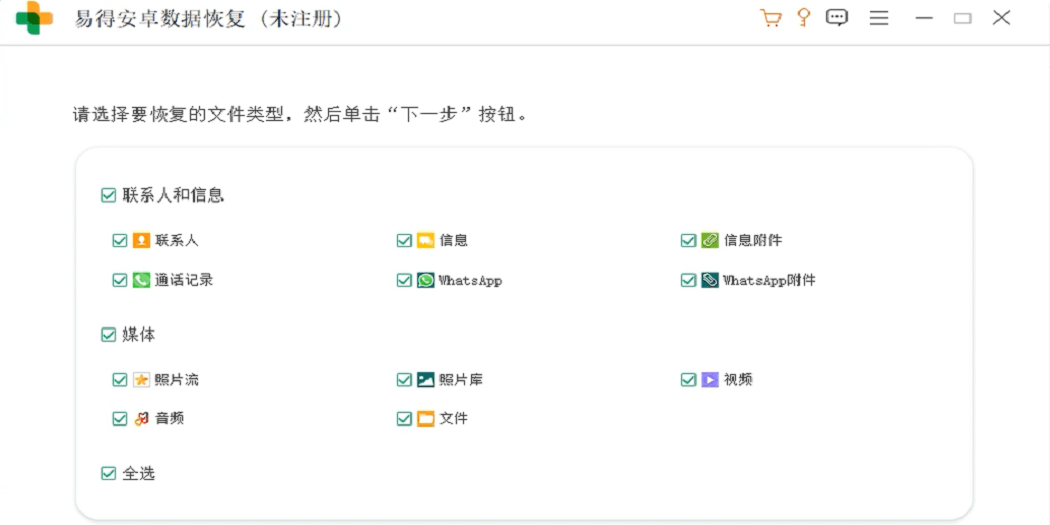Click the orange 联系人 contacts icon
This screenshot has width=1050, height=525.
(x=141, y=240)
